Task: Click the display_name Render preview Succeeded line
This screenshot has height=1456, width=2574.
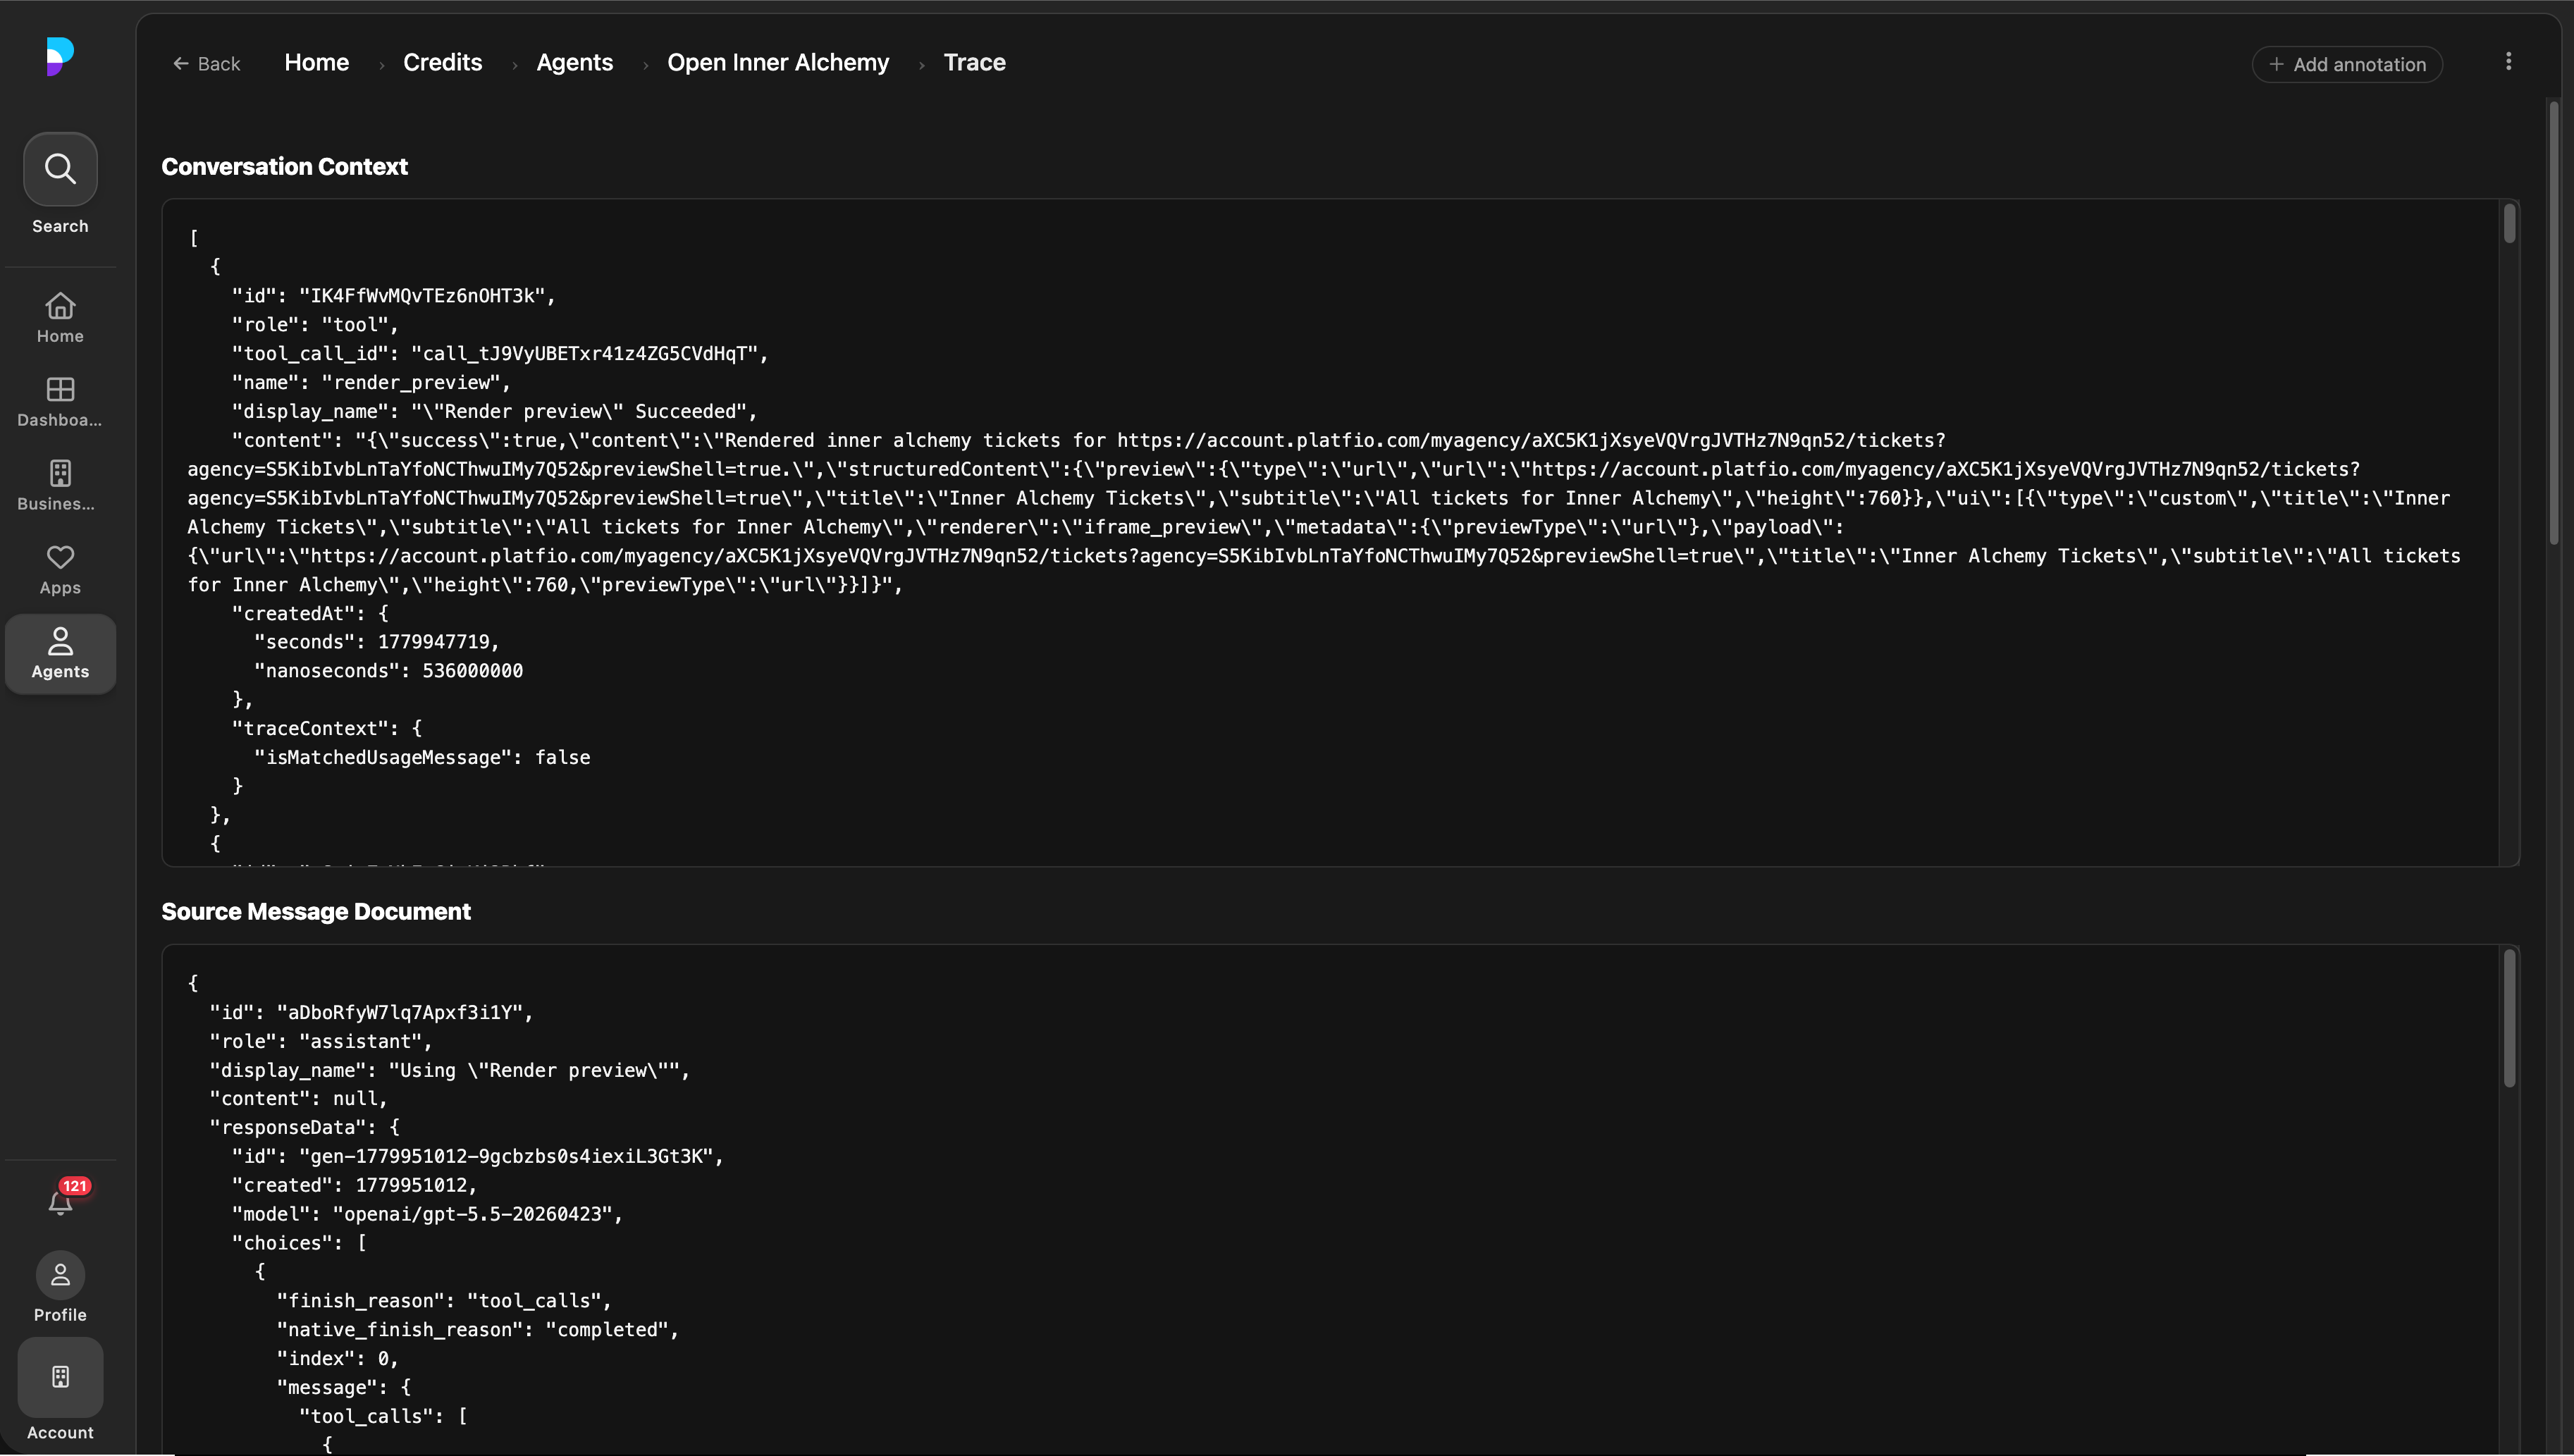Action: click(x=495, y=412)
